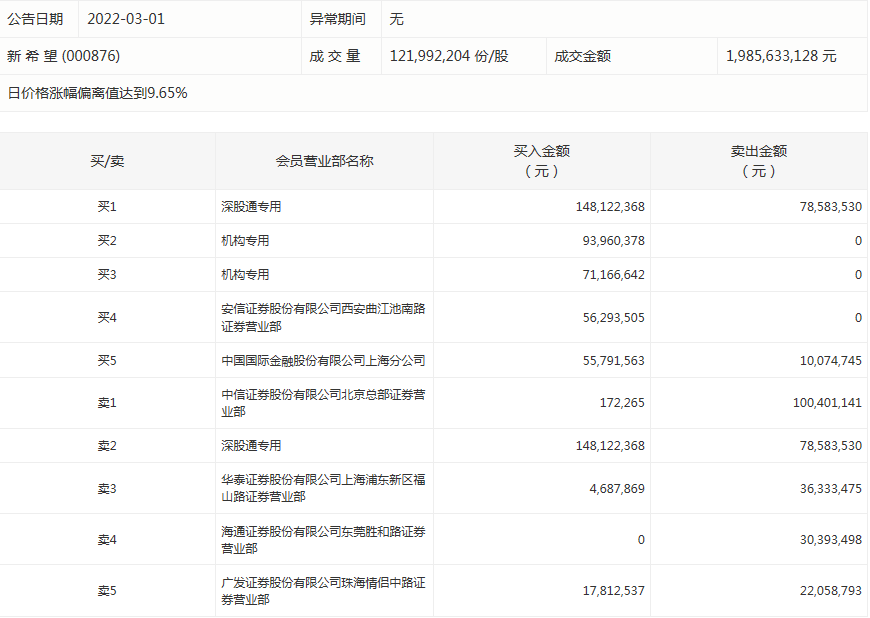
Task: Select the 卖1 row label
Action: click(107, 403)
